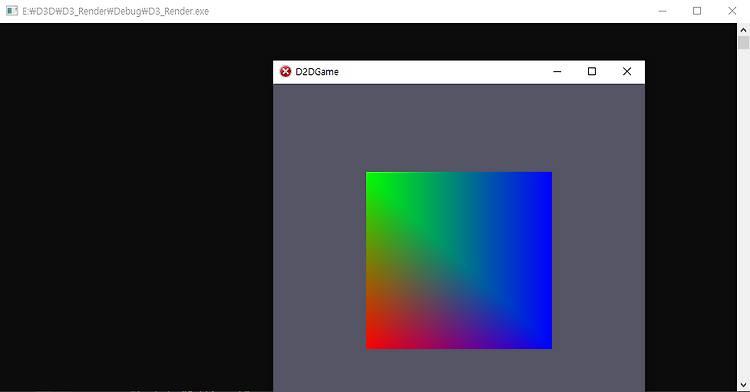Click the console vertical scrollbar thumb

(743, 43)
